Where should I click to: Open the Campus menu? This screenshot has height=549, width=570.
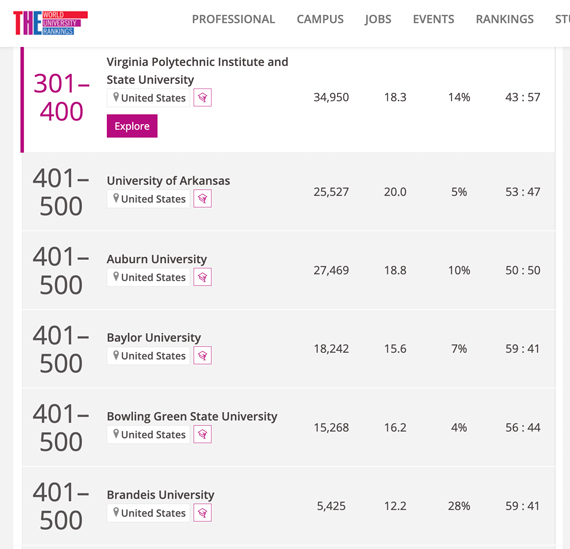(320, 19)
